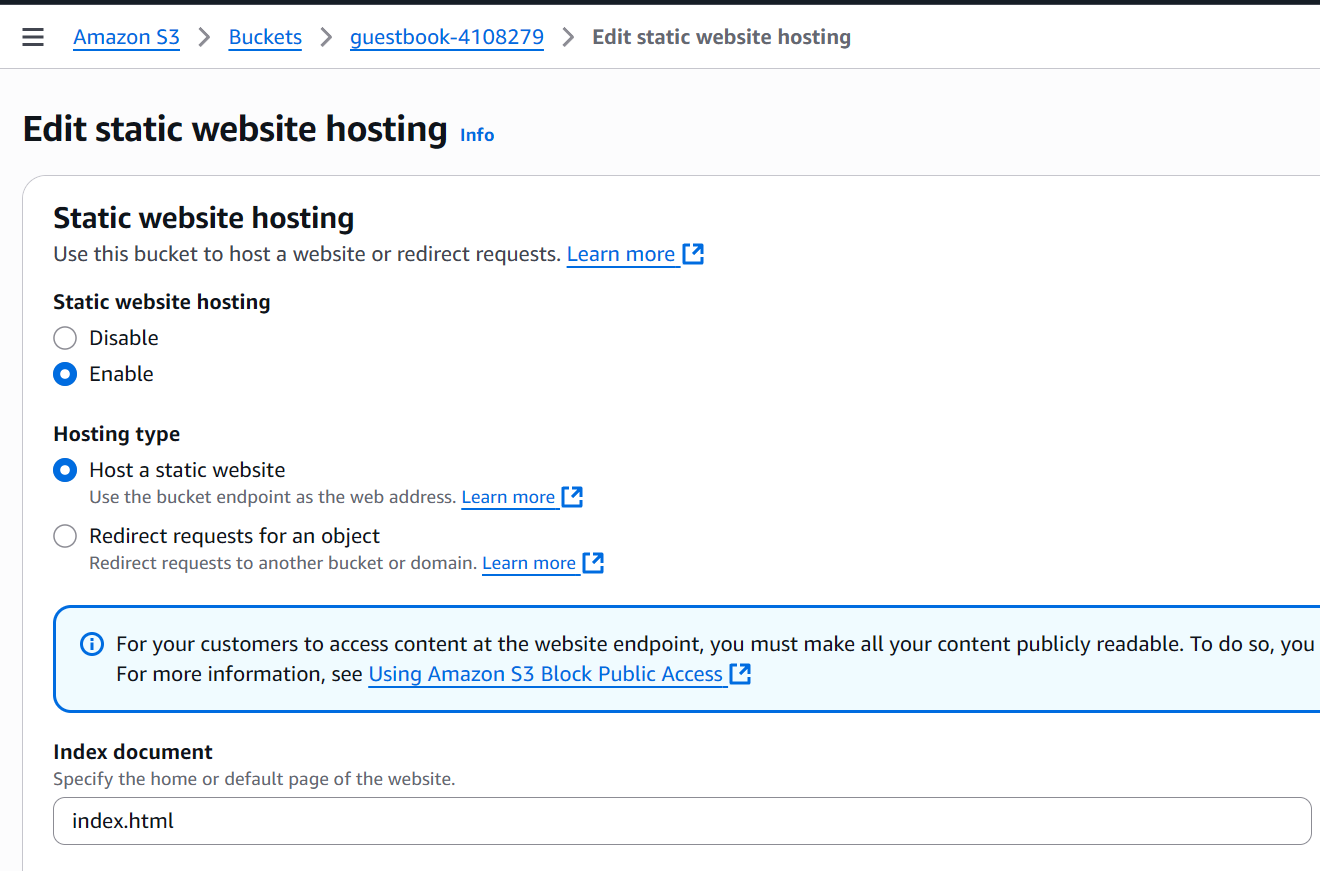Select Enable for static website hosting
The width and height of the screenshot is (1320, 871).
(x=65, y=374)
